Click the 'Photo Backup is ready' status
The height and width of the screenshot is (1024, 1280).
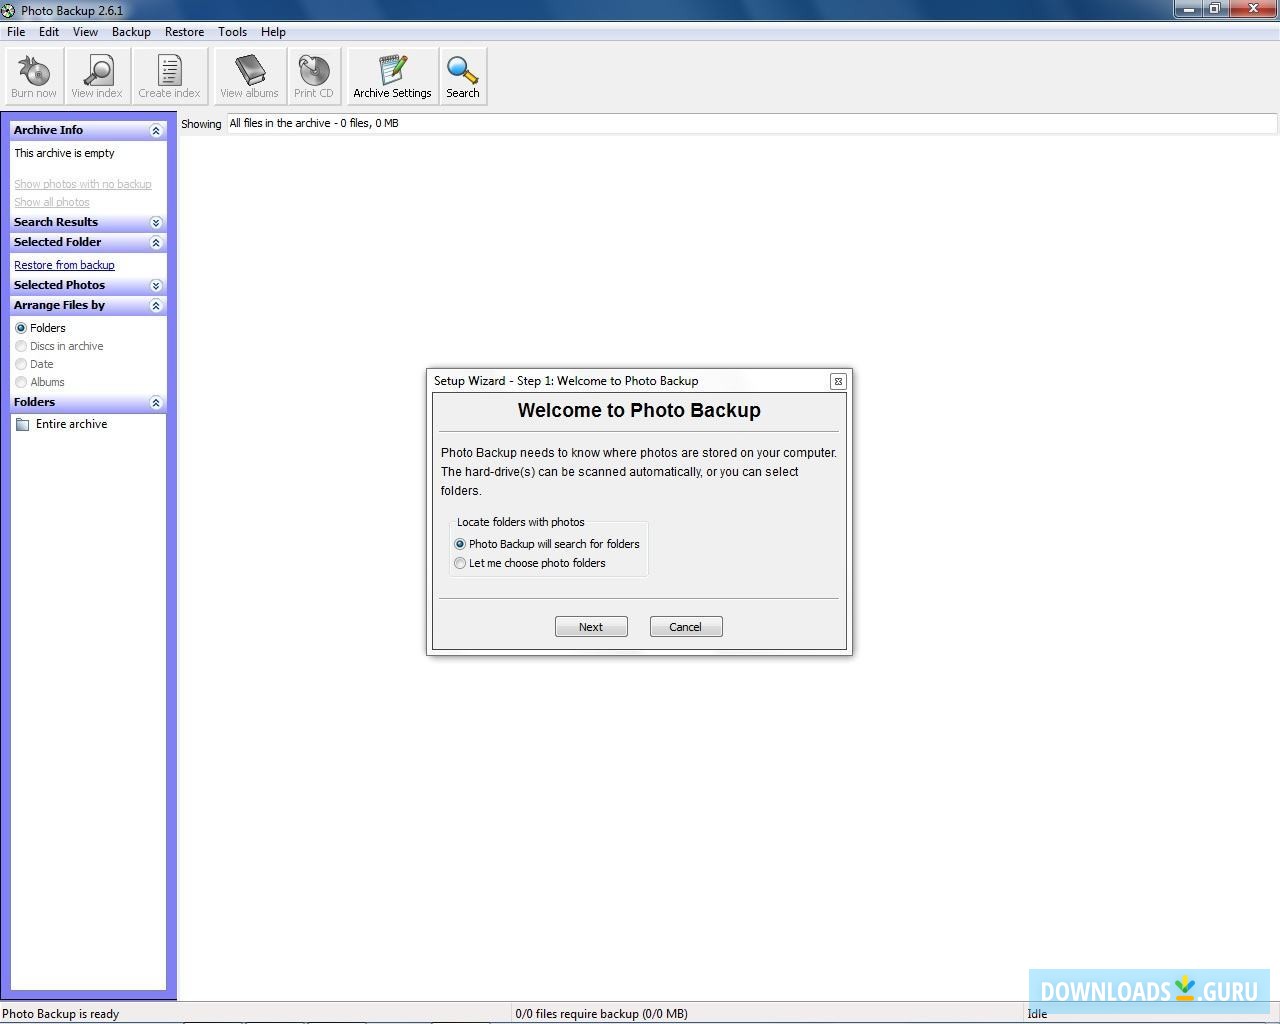click(x=61, y=1013)
